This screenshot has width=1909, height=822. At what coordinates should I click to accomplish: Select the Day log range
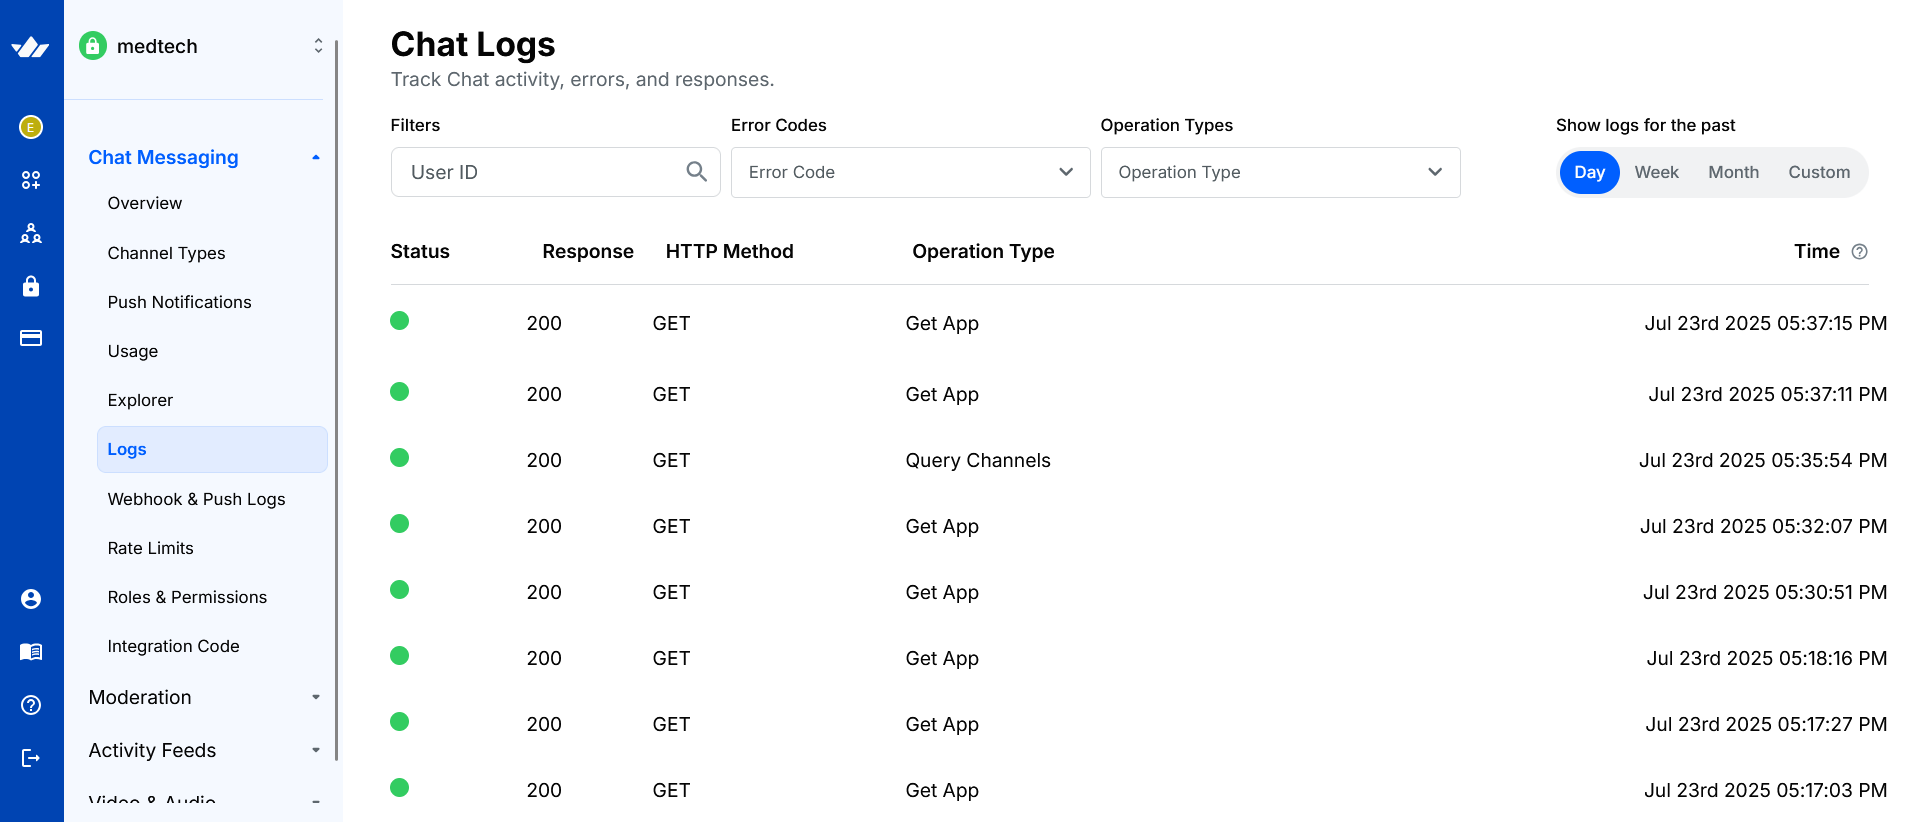(1588, 172)
